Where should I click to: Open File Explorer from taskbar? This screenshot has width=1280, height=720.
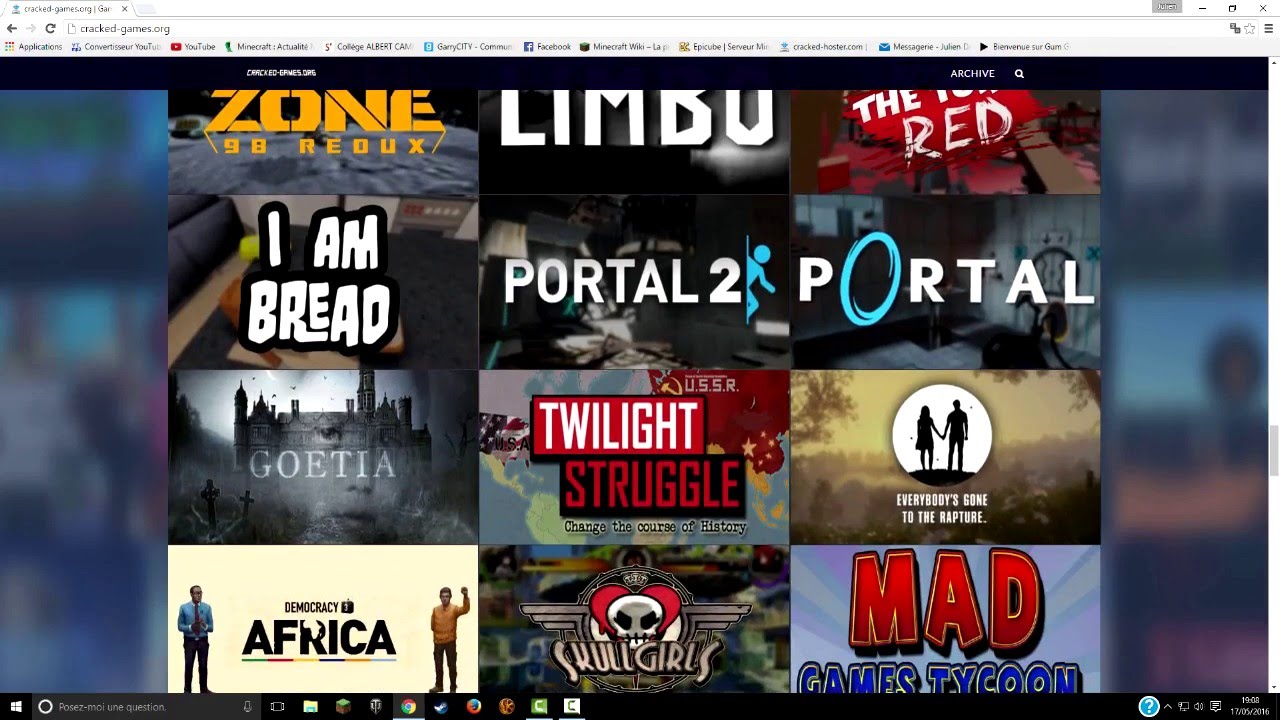(x=310, y=706)
